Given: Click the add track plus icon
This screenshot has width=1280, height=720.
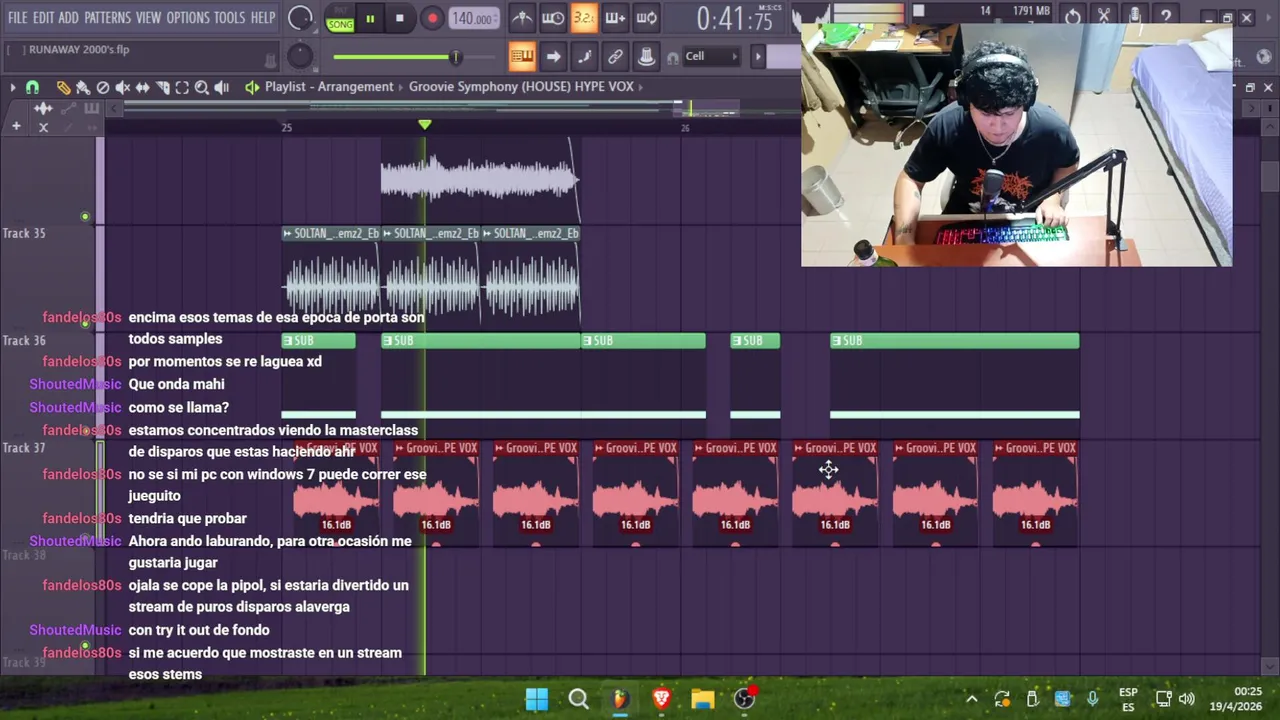Looking at the screenshot, I should click(16, 126).
